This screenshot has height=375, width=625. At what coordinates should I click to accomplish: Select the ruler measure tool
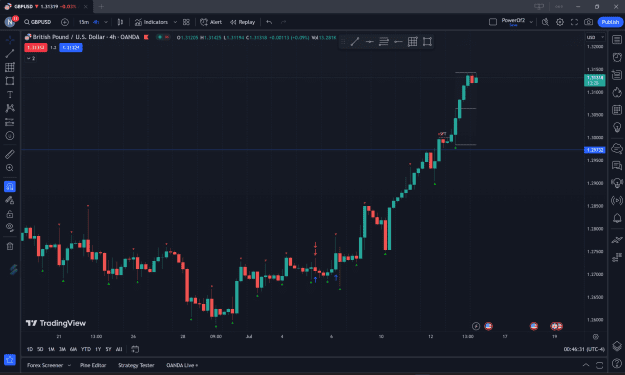pyautogui.click(x=10, y=154)
